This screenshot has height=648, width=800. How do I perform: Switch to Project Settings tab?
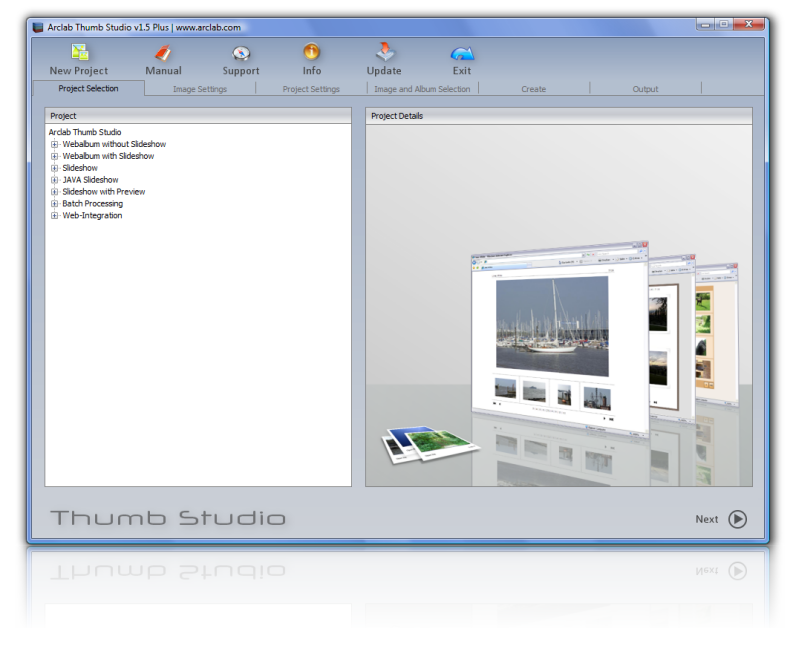click(x=311, y=89)
